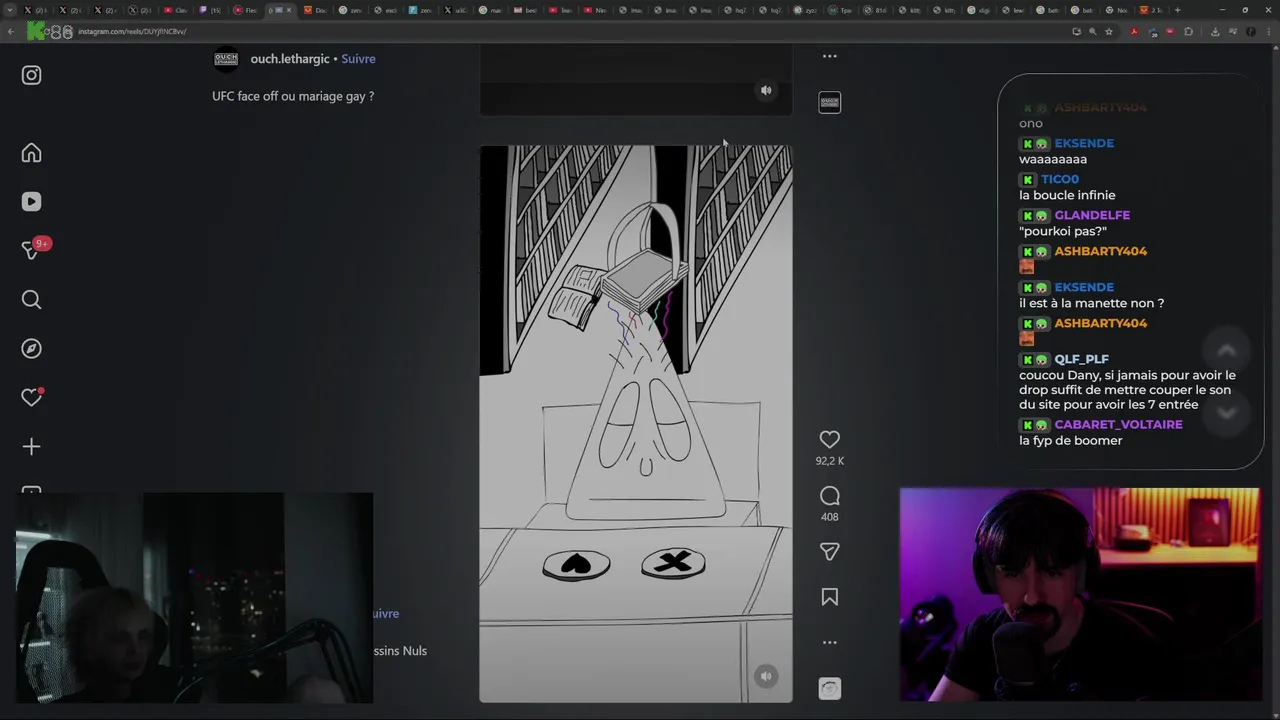
Task: Open the Explore compass icon
Action: [31, 349]
